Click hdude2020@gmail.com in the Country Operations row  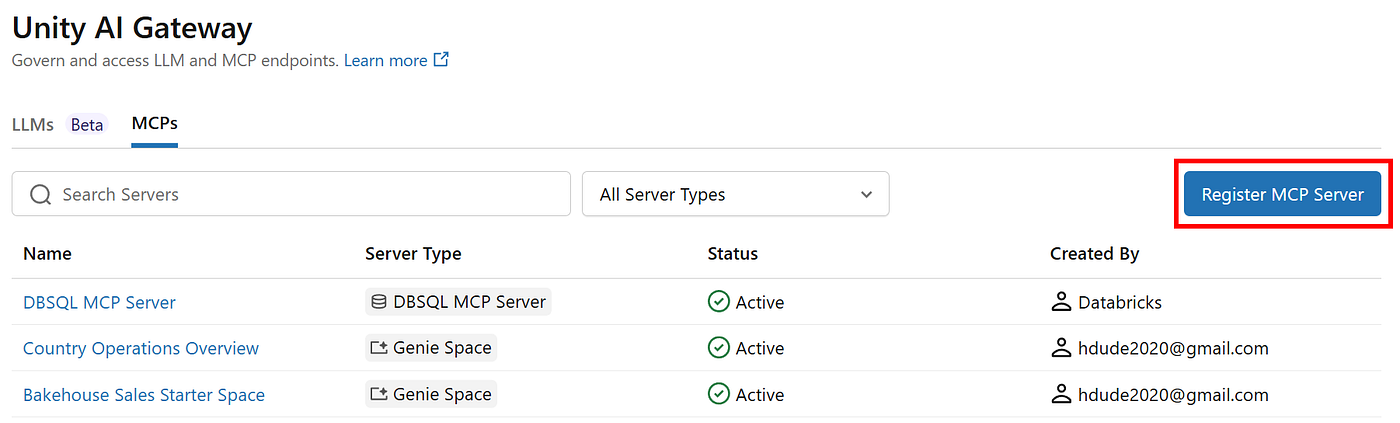coord(1173,348)
